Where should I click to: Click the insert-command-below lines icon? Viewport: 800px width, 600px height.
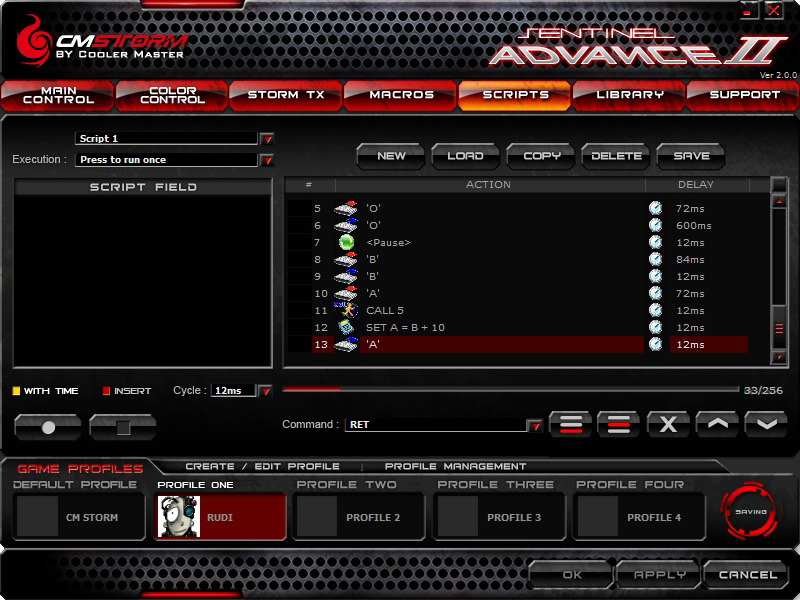(x=571, y=424)
